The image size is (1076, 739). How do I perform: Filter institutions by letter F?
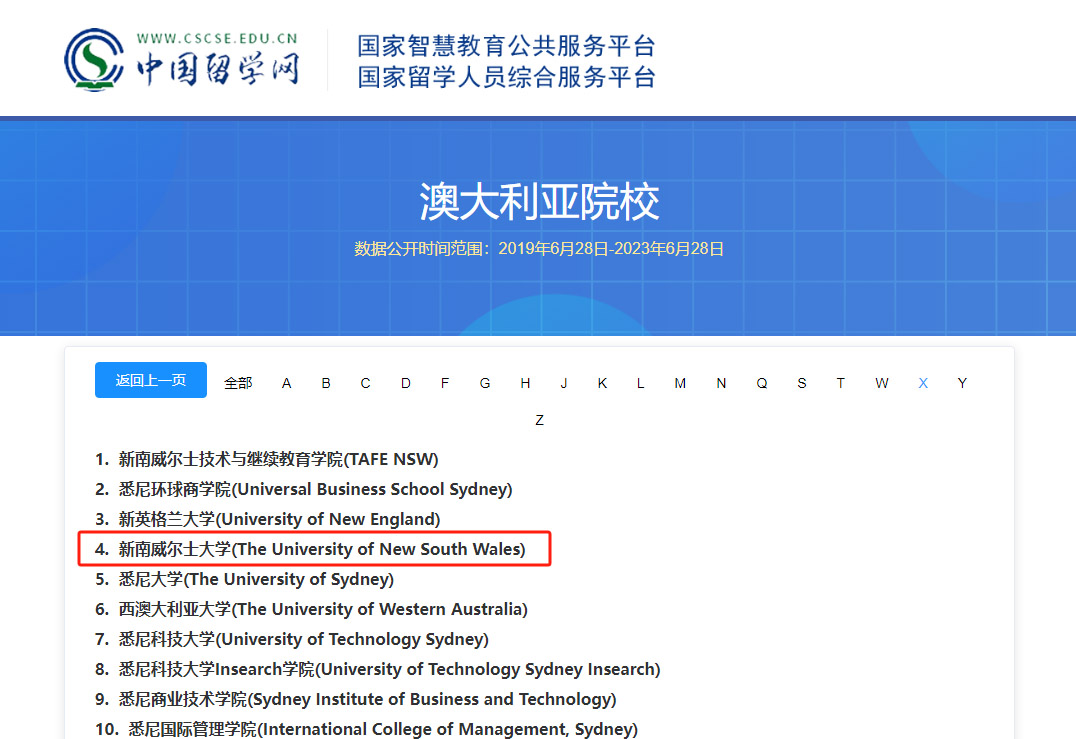(445, 383)
